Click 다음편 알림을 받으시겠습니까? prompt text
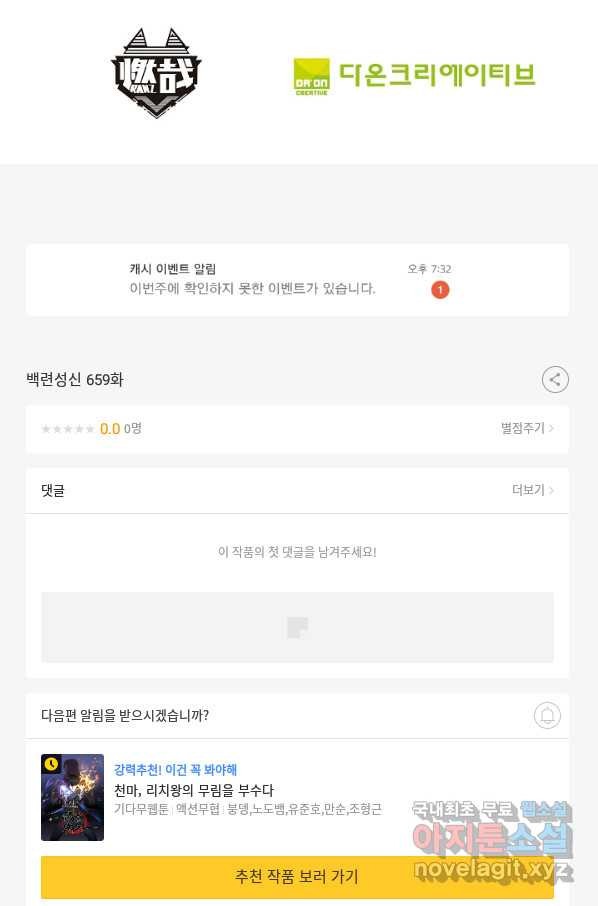Image resolution: width=598 pixels, height=906 pixels. point(125,715)
